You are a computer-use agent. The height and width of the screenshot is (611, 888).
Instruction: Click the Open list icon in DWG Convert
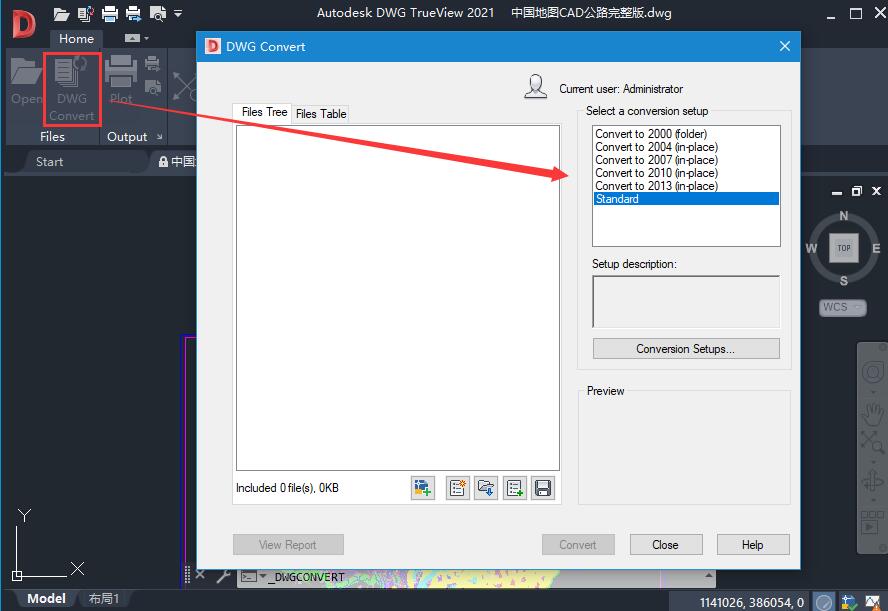pos(486,488)
